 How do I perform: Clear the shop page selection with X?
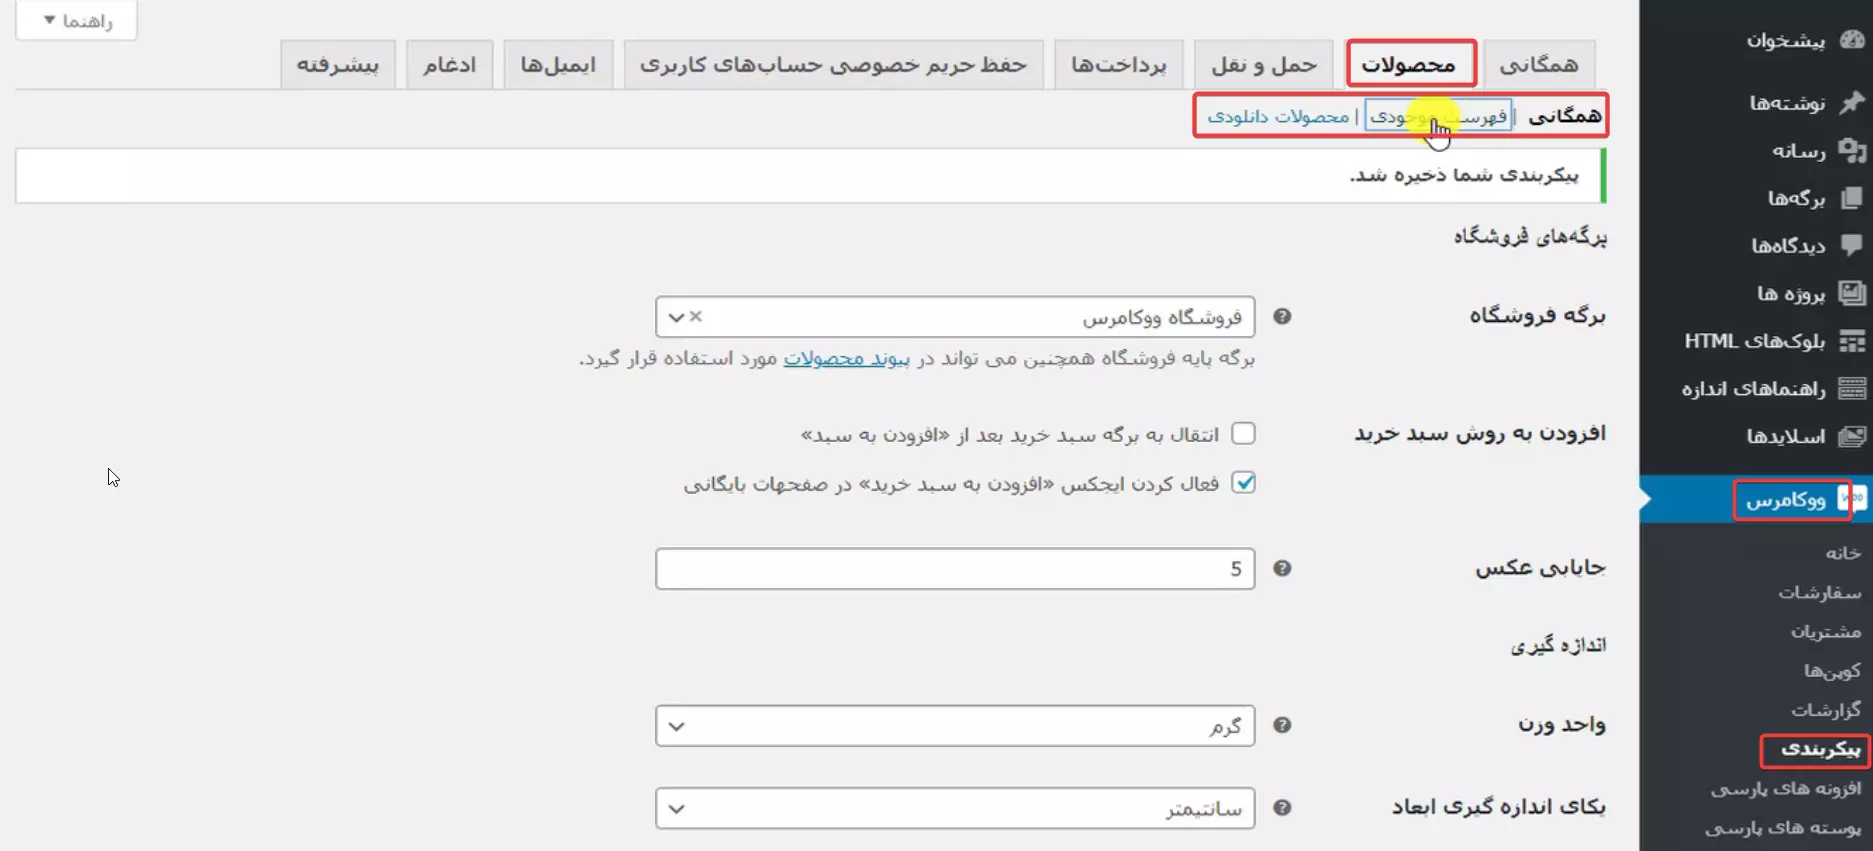click(x=696, y=316)
